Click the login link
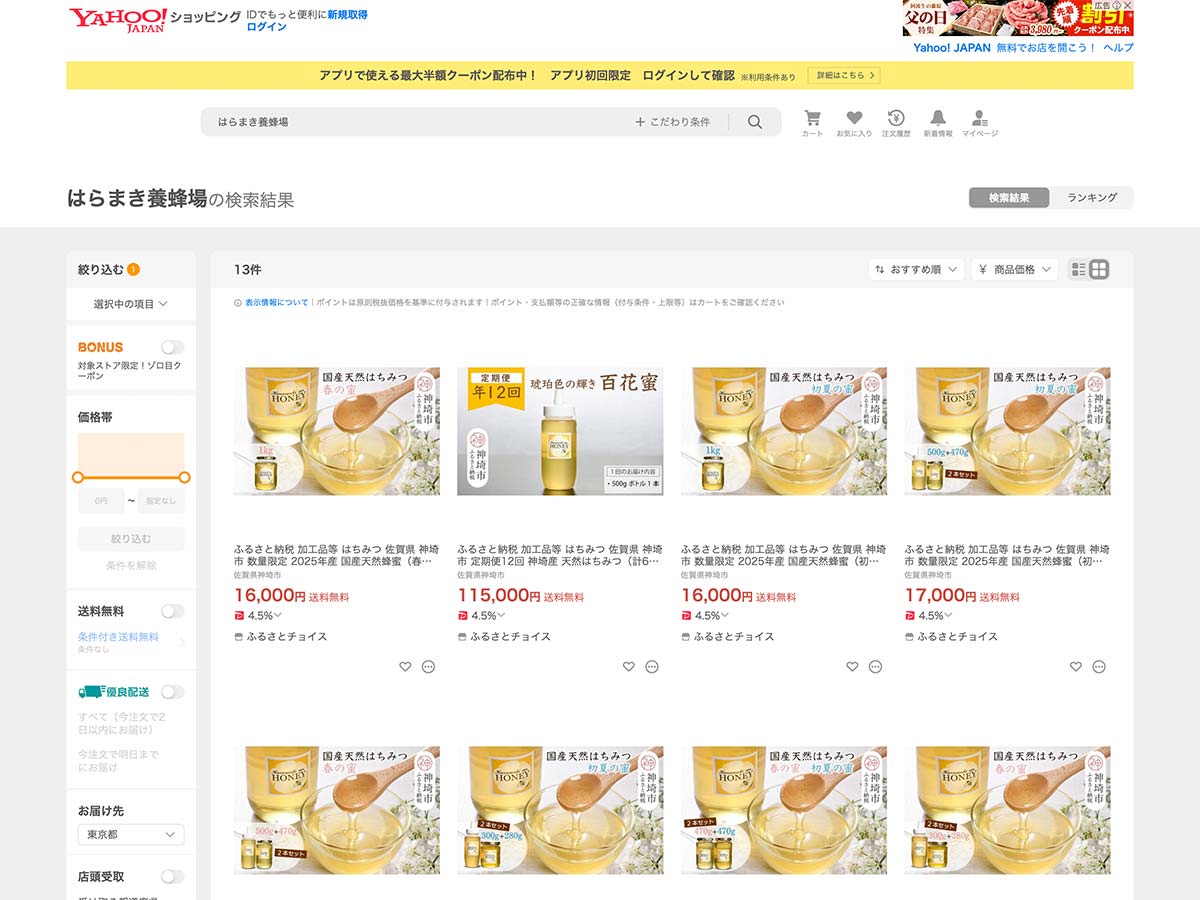The width and height of the screenshot is (1200, 900). (266, 27)
